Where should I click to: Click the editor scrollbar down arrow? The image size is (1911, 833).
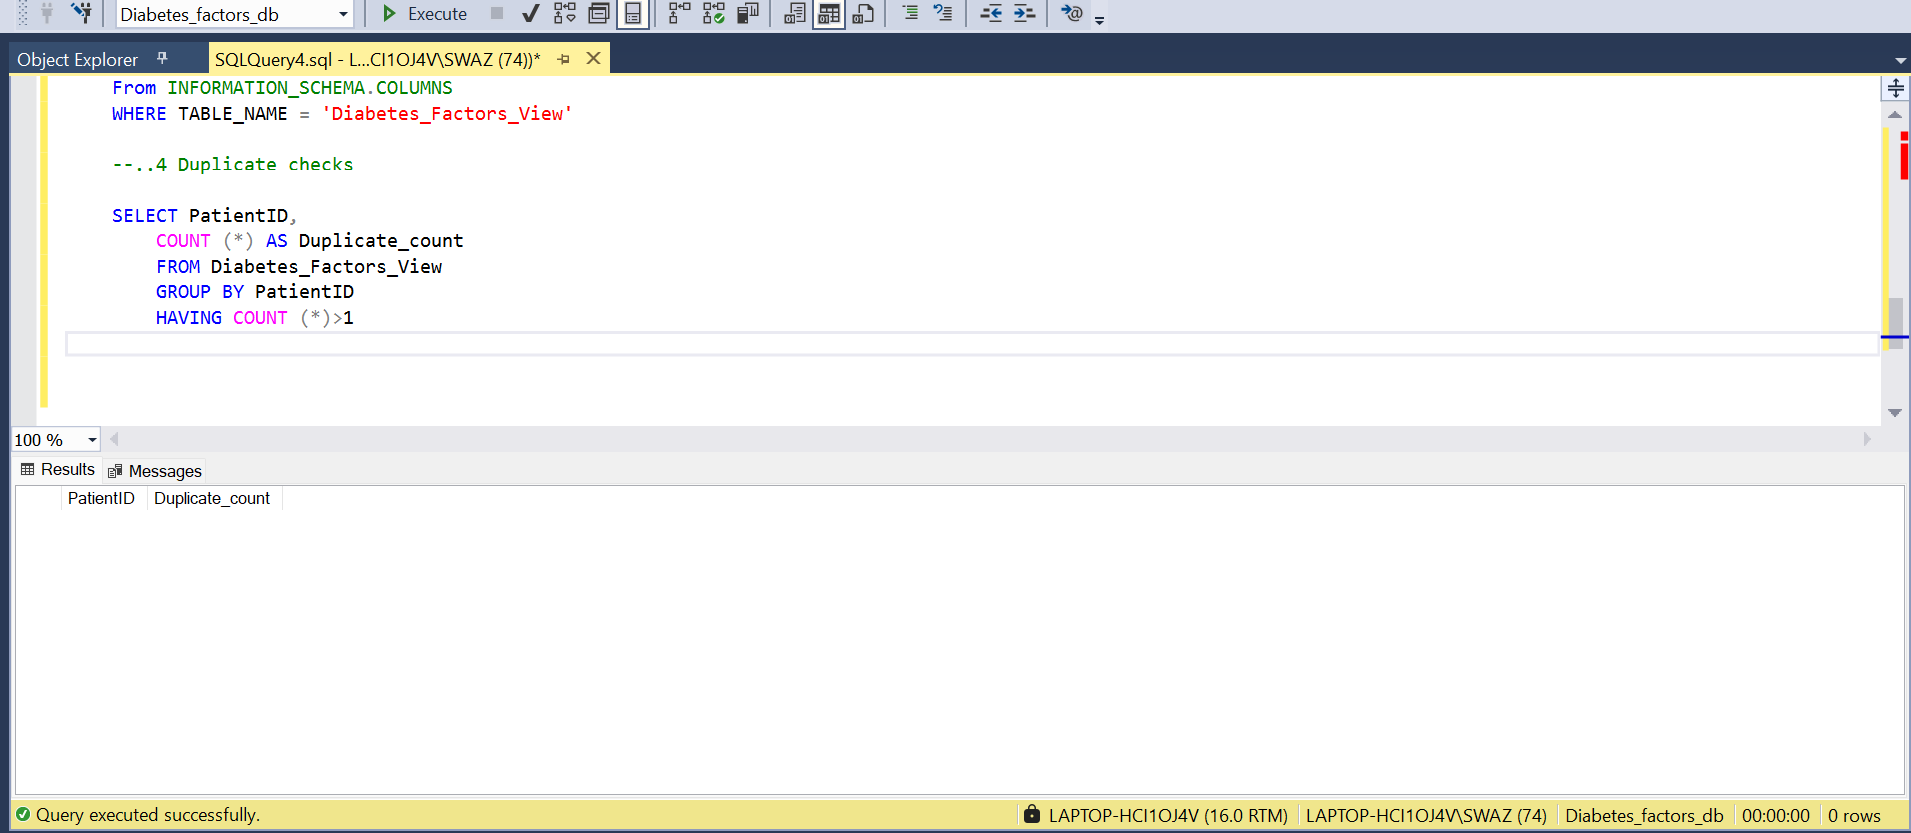pos(1894,412)
